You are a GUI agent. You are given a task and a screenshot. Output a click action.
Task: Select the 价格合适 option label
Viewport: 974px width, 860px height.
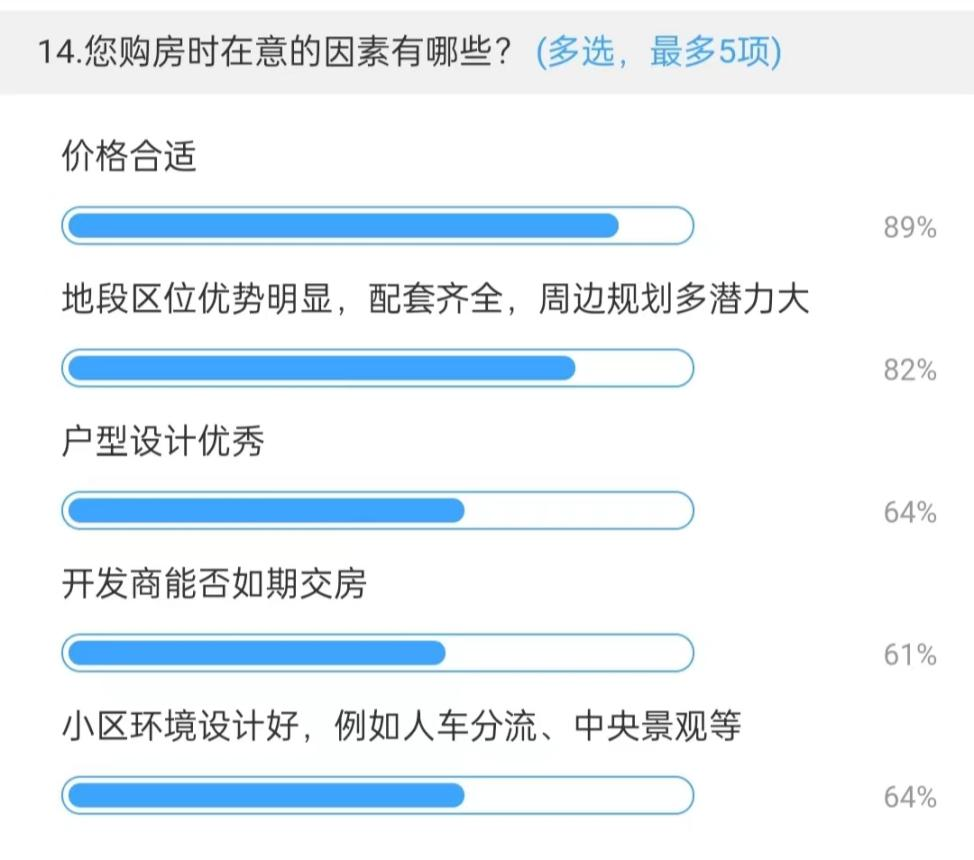129,157
